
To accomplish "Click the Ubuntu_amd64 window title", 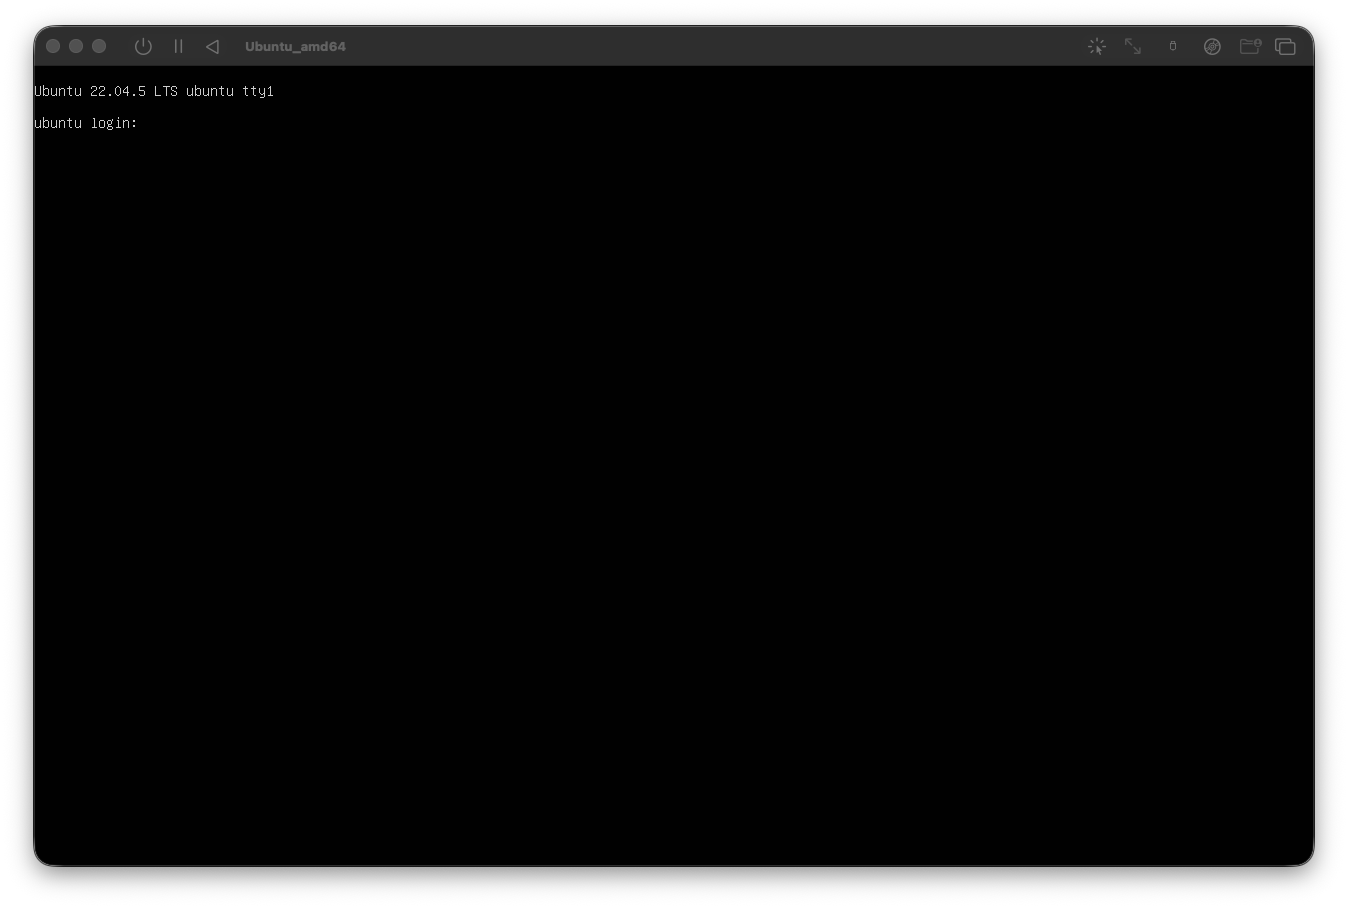I will pos(295,46).
